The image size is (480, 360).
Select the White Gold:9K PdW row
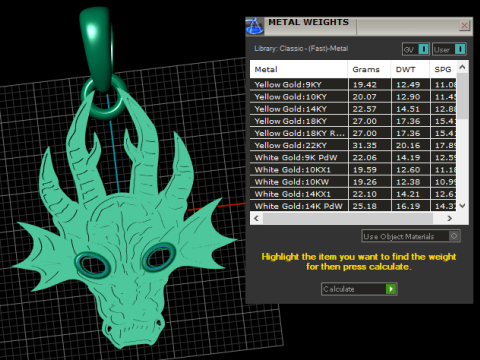pos(353,158)
